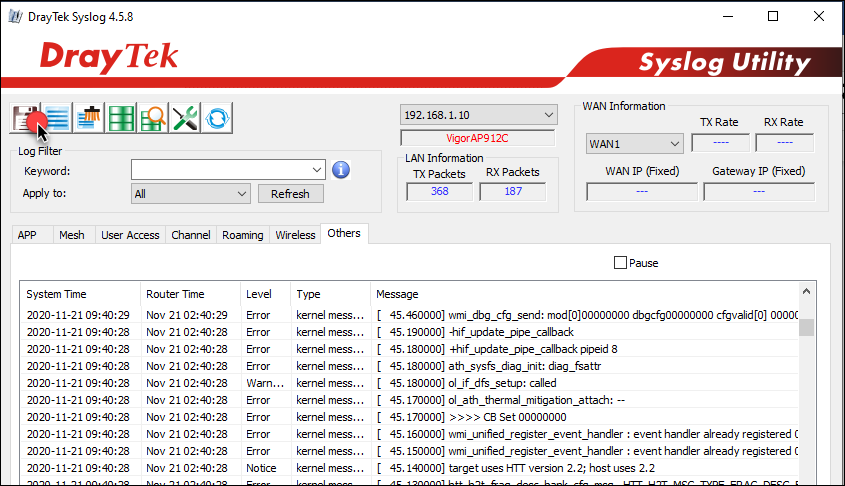
Task: Click the VigorAP912C device name field
Action: pyautogui.click(x=477, y=138)
